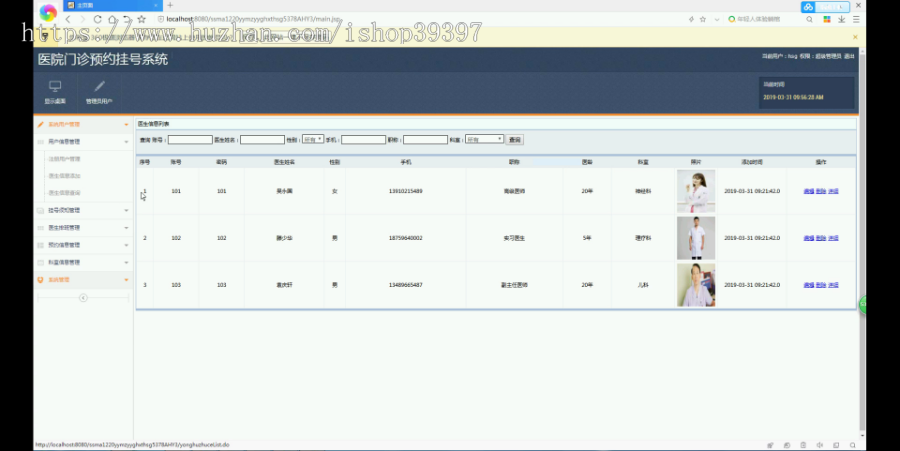Click the doctor photo in row 101

tap(696, 191)
